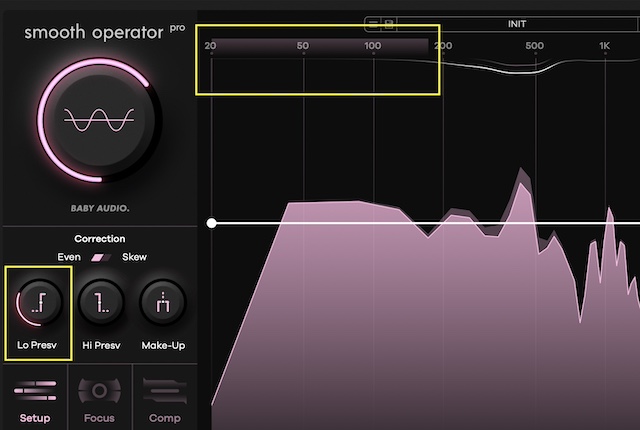Click the Even correction label
This screenshot has width=640, height=430.
69,257
